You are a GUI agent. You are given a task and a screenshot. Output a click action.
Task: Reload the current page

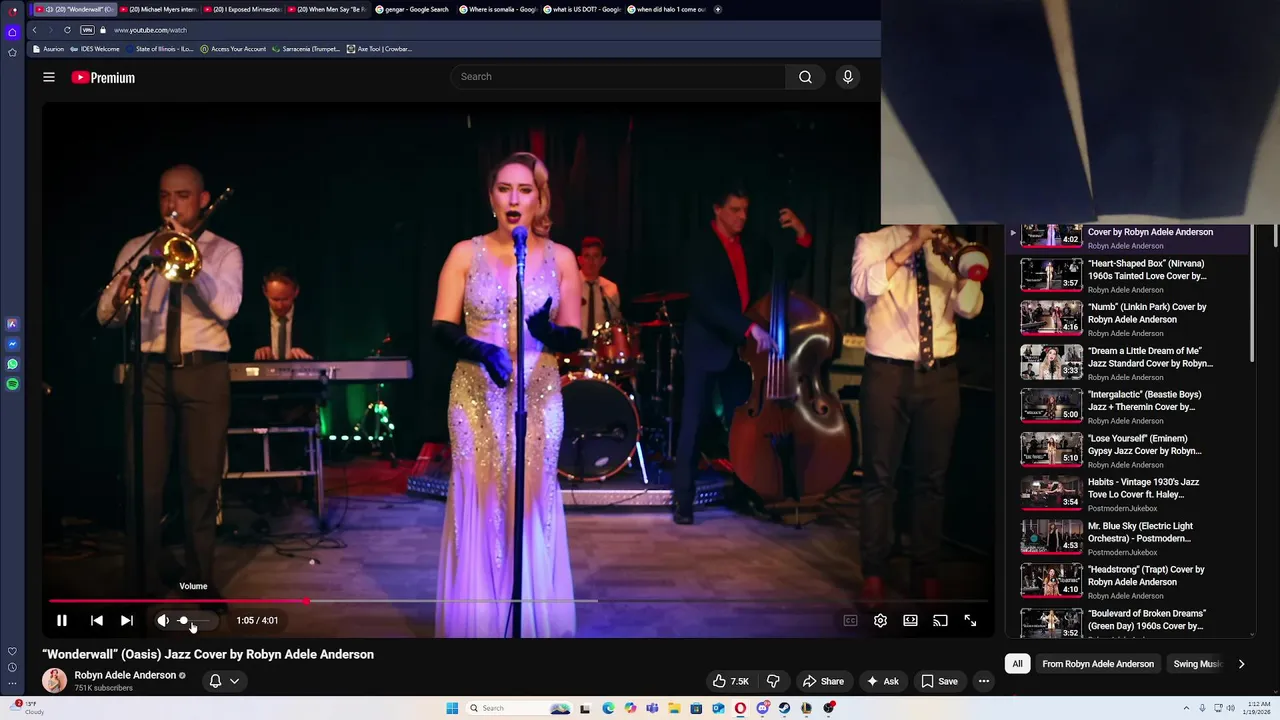coord(67,30)
